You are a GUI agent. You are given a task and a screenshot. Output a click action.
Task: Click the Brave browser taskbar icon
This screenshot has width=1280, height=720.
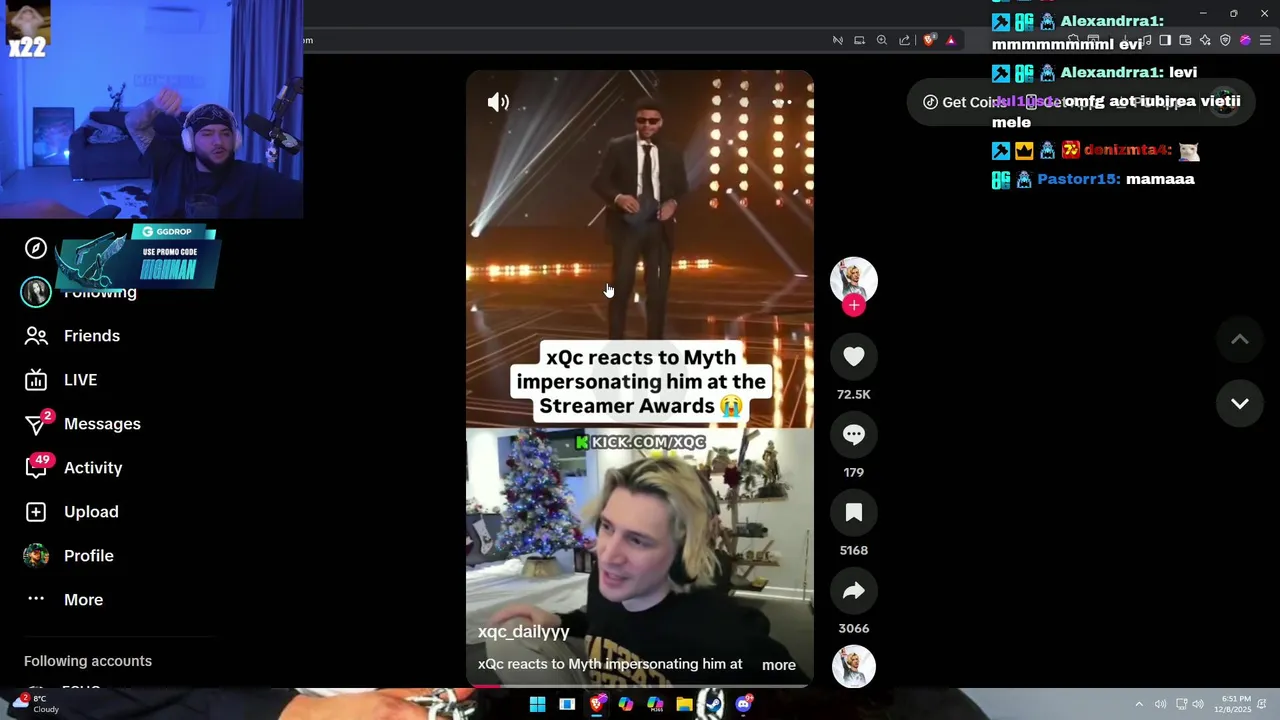click(x=597, y=704)
